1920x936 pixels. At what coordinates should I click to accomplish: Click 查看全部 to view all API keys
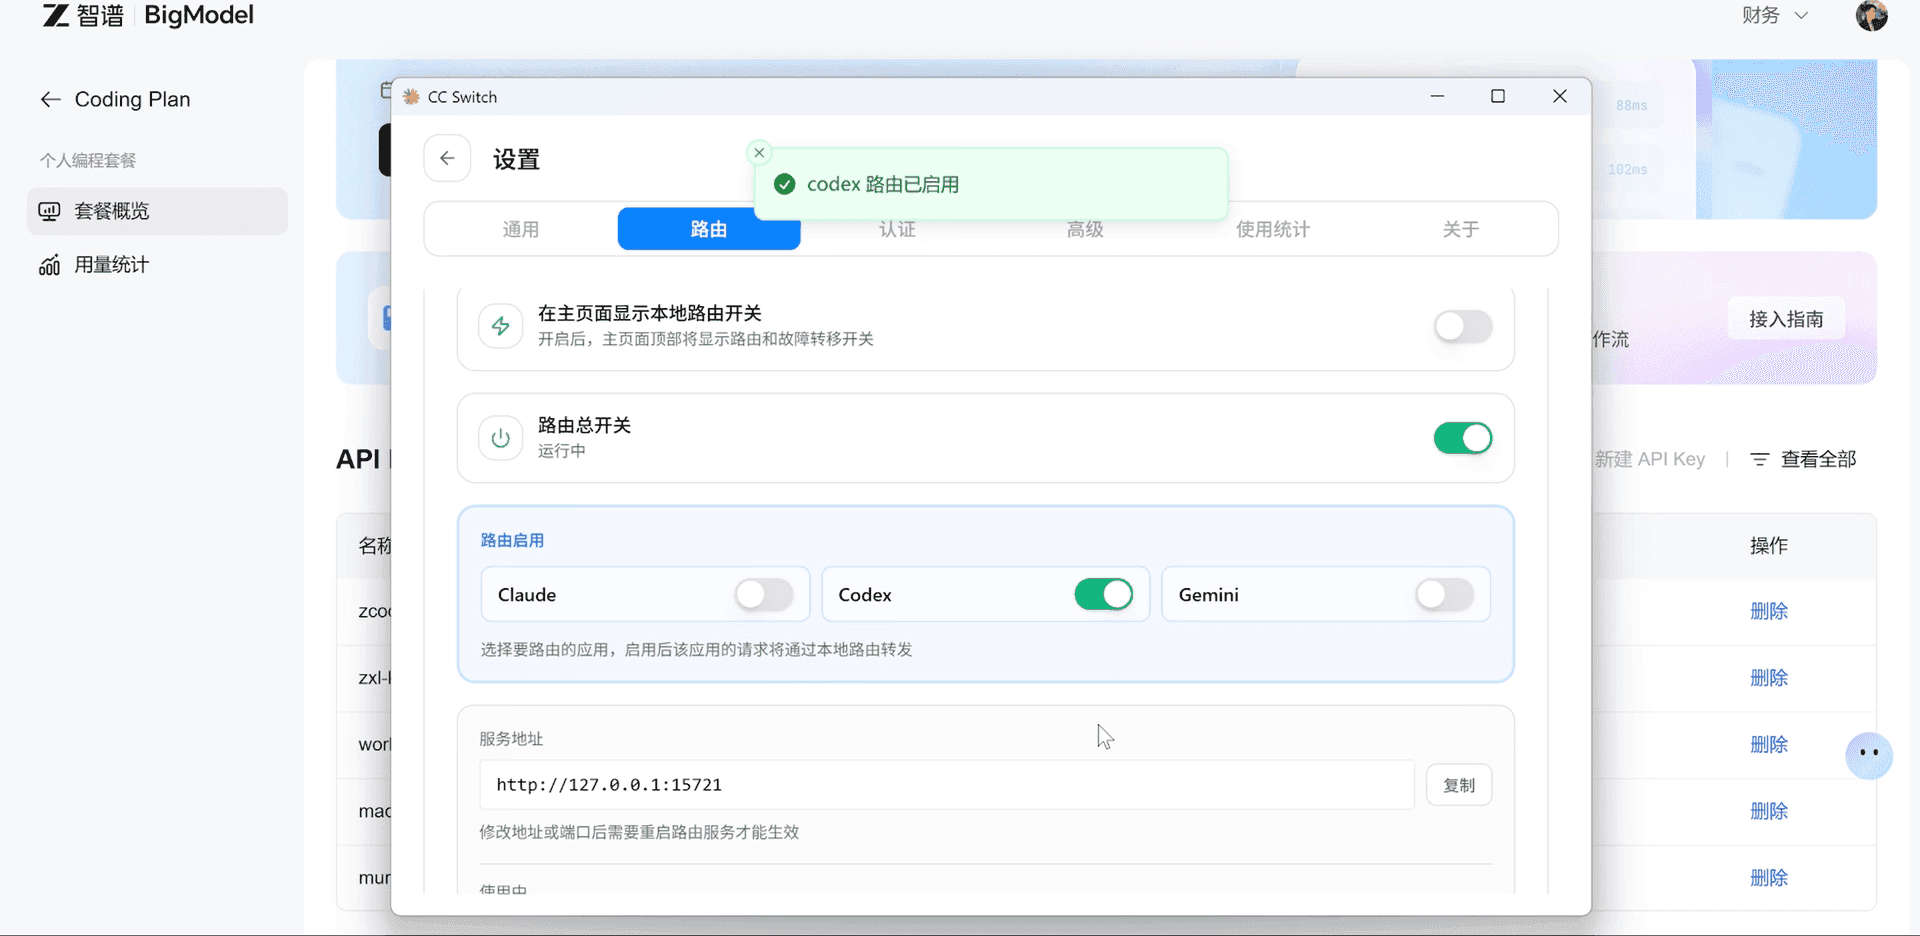click(x=1818, y=459)
